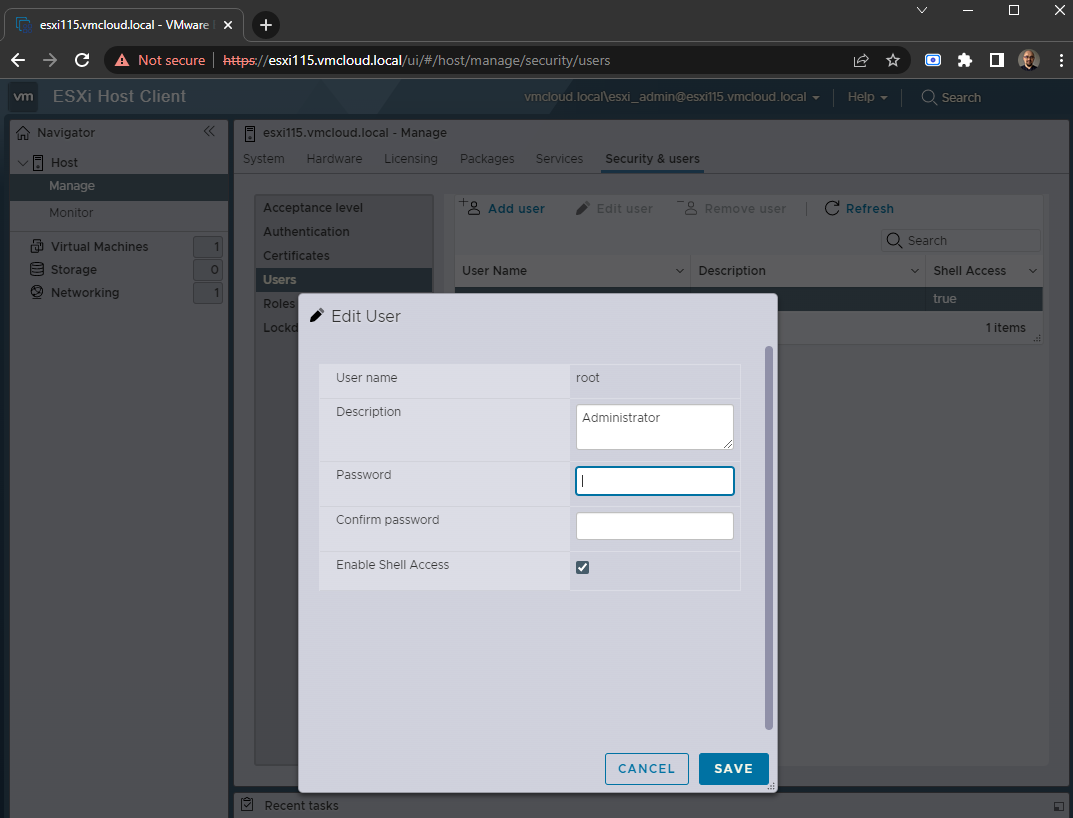The height and width of the screenshot is (818, 1073).
Task: Click the Refresh icon above the user list
Action: (832, 208)
